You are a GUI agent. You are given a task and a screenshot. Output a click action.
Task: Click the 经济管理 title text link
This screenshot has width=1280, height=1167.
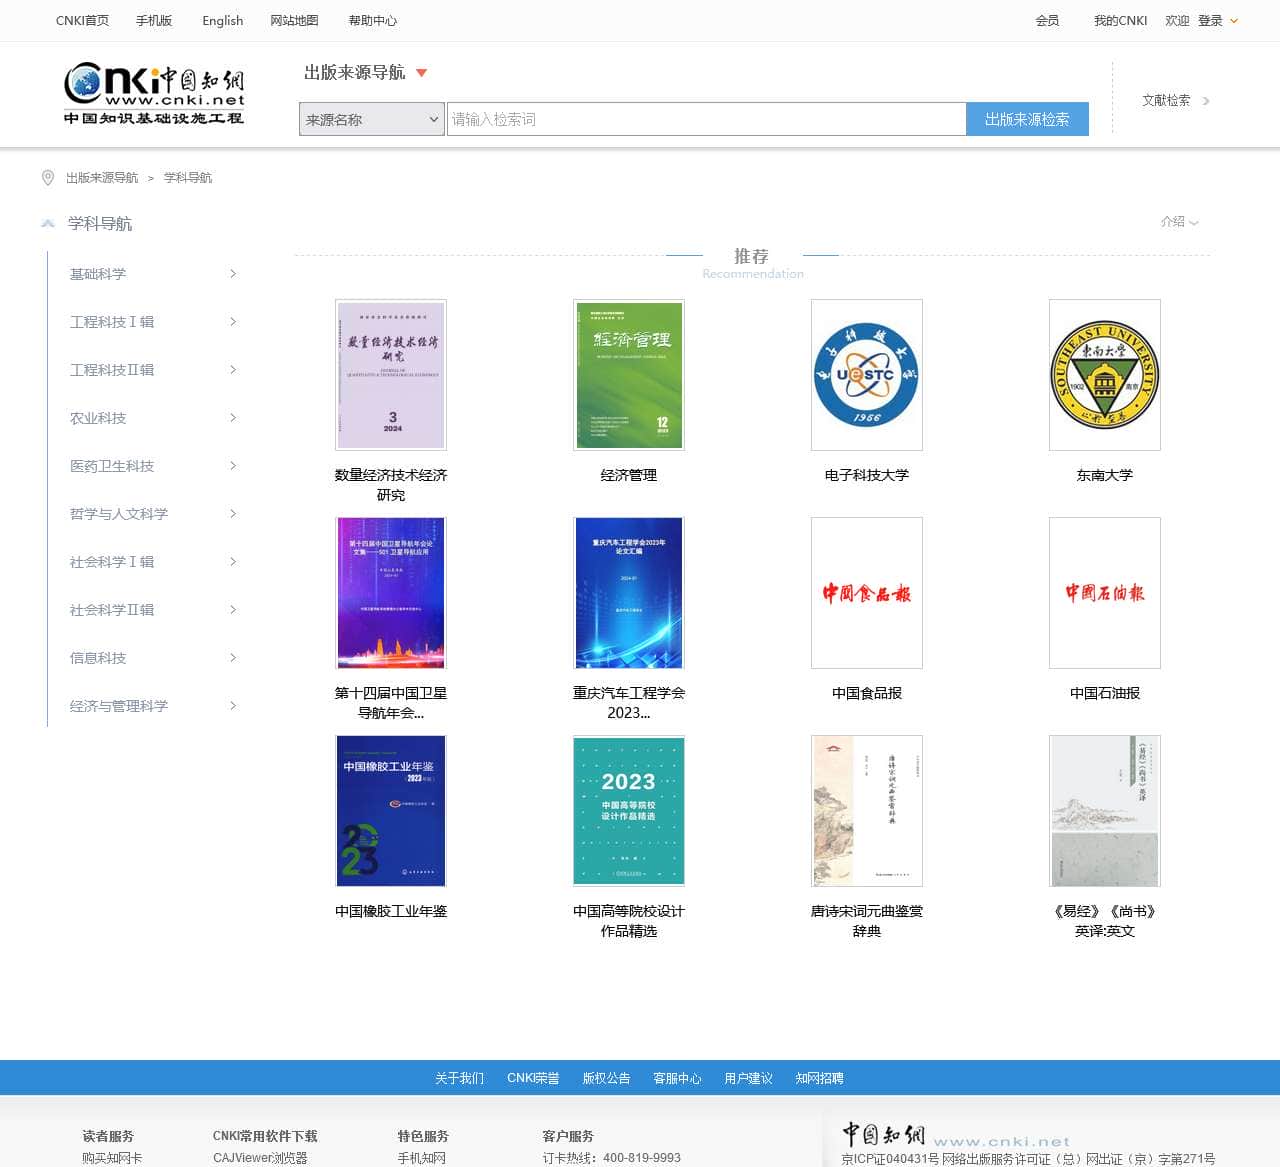point(629,475)
